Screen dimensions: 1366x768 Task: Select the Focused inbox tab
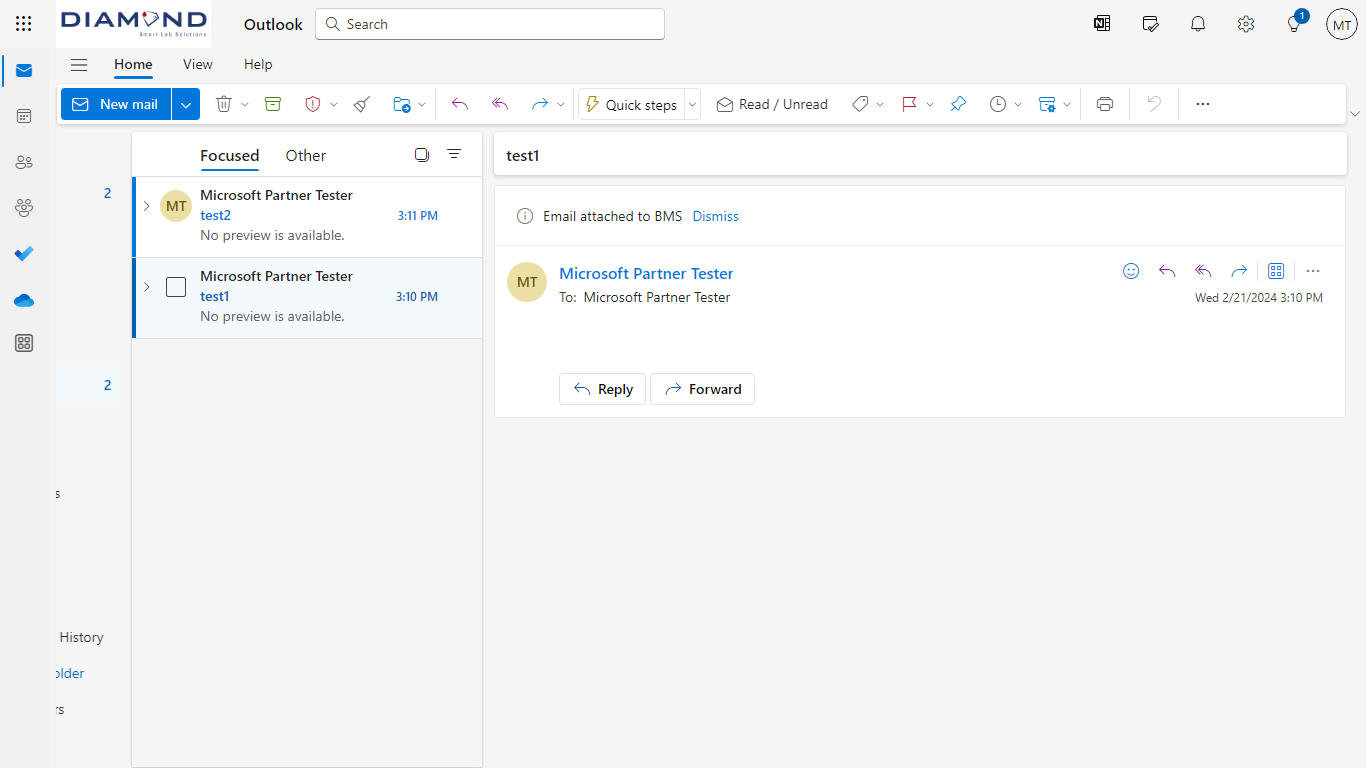coord(230,155)
